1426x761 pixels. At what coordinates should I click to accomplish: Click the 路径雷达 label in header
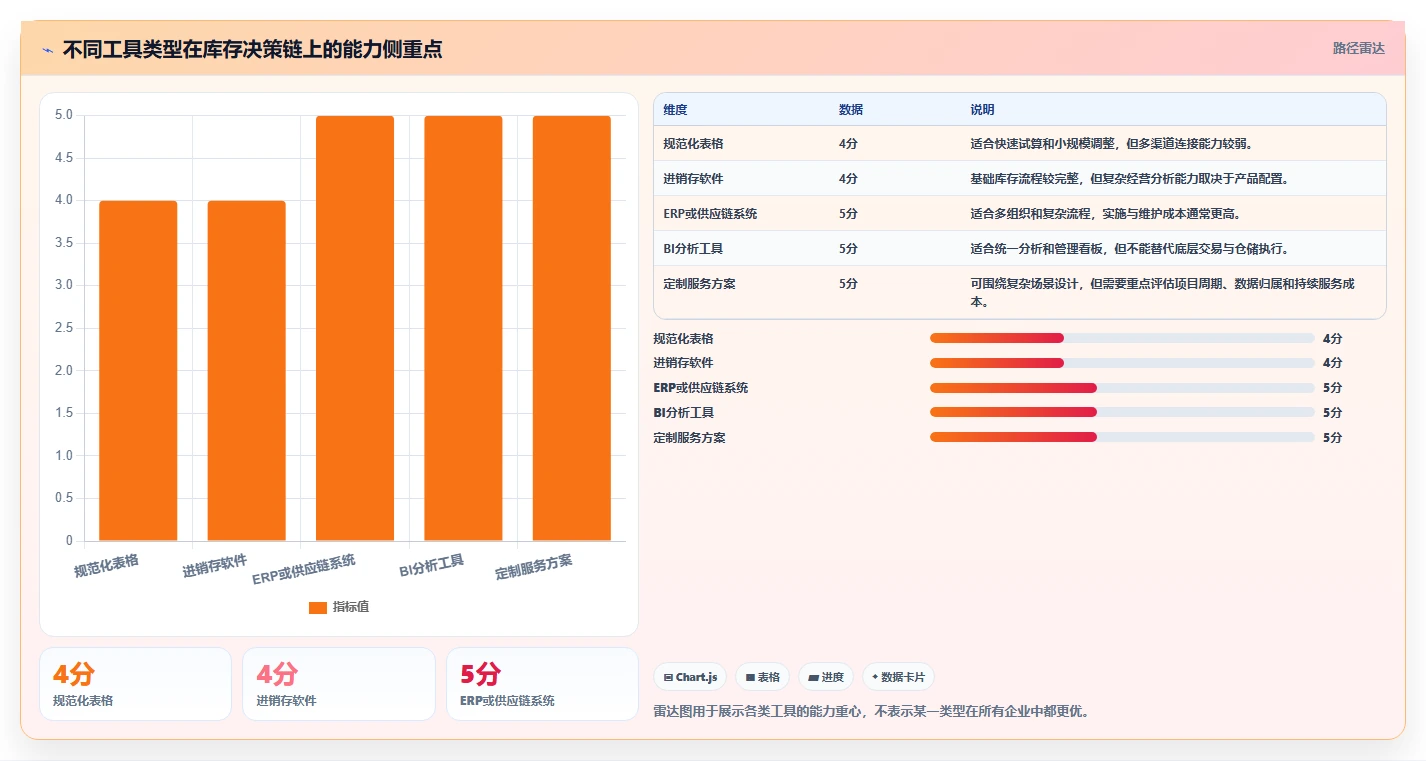[1358, 48]
